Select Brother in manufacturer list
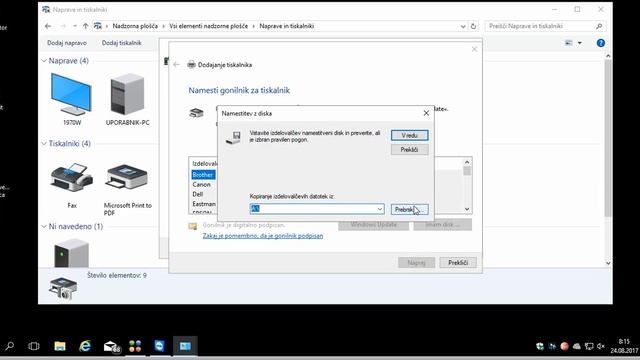 203,175
